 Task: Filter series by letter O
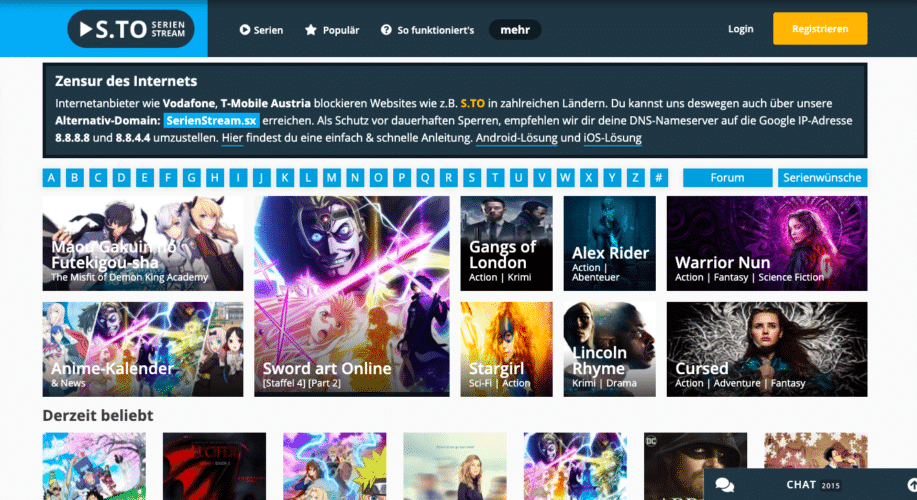point(379,178)
